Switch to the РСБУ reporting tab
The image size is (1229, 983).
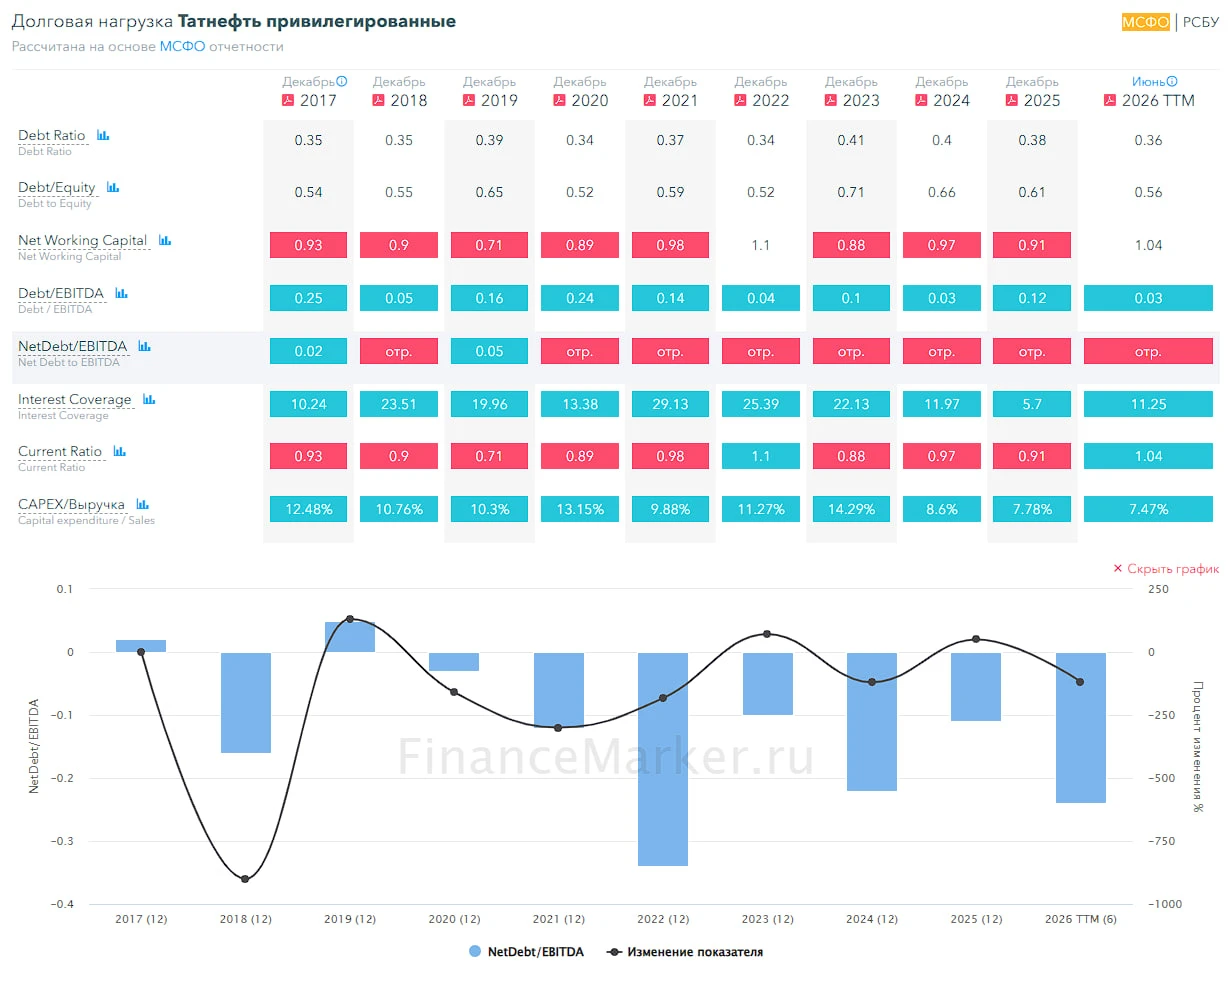coord(1201,22)
